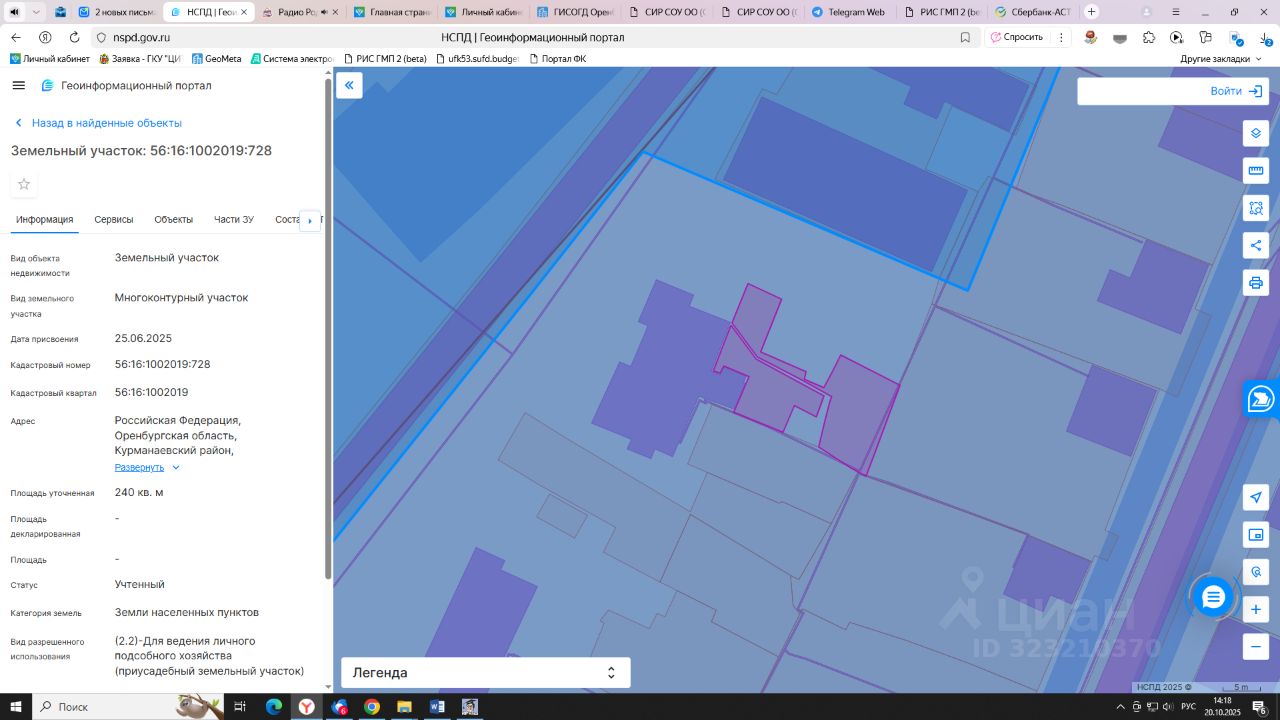1280x720 pixels.
Task: Open the map layers panel
Action: point(1256,133)
